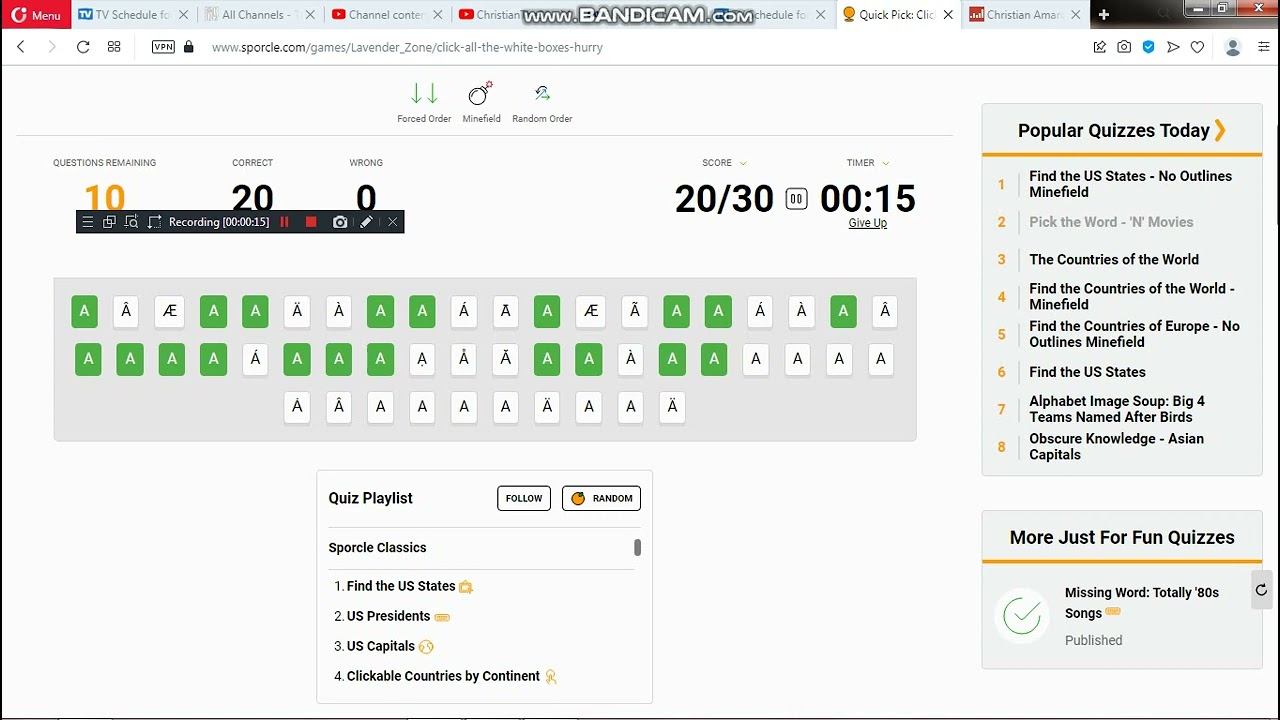Open the Opera Menu button
This screenshot has height=720, width=1280.
pos(36,14)
